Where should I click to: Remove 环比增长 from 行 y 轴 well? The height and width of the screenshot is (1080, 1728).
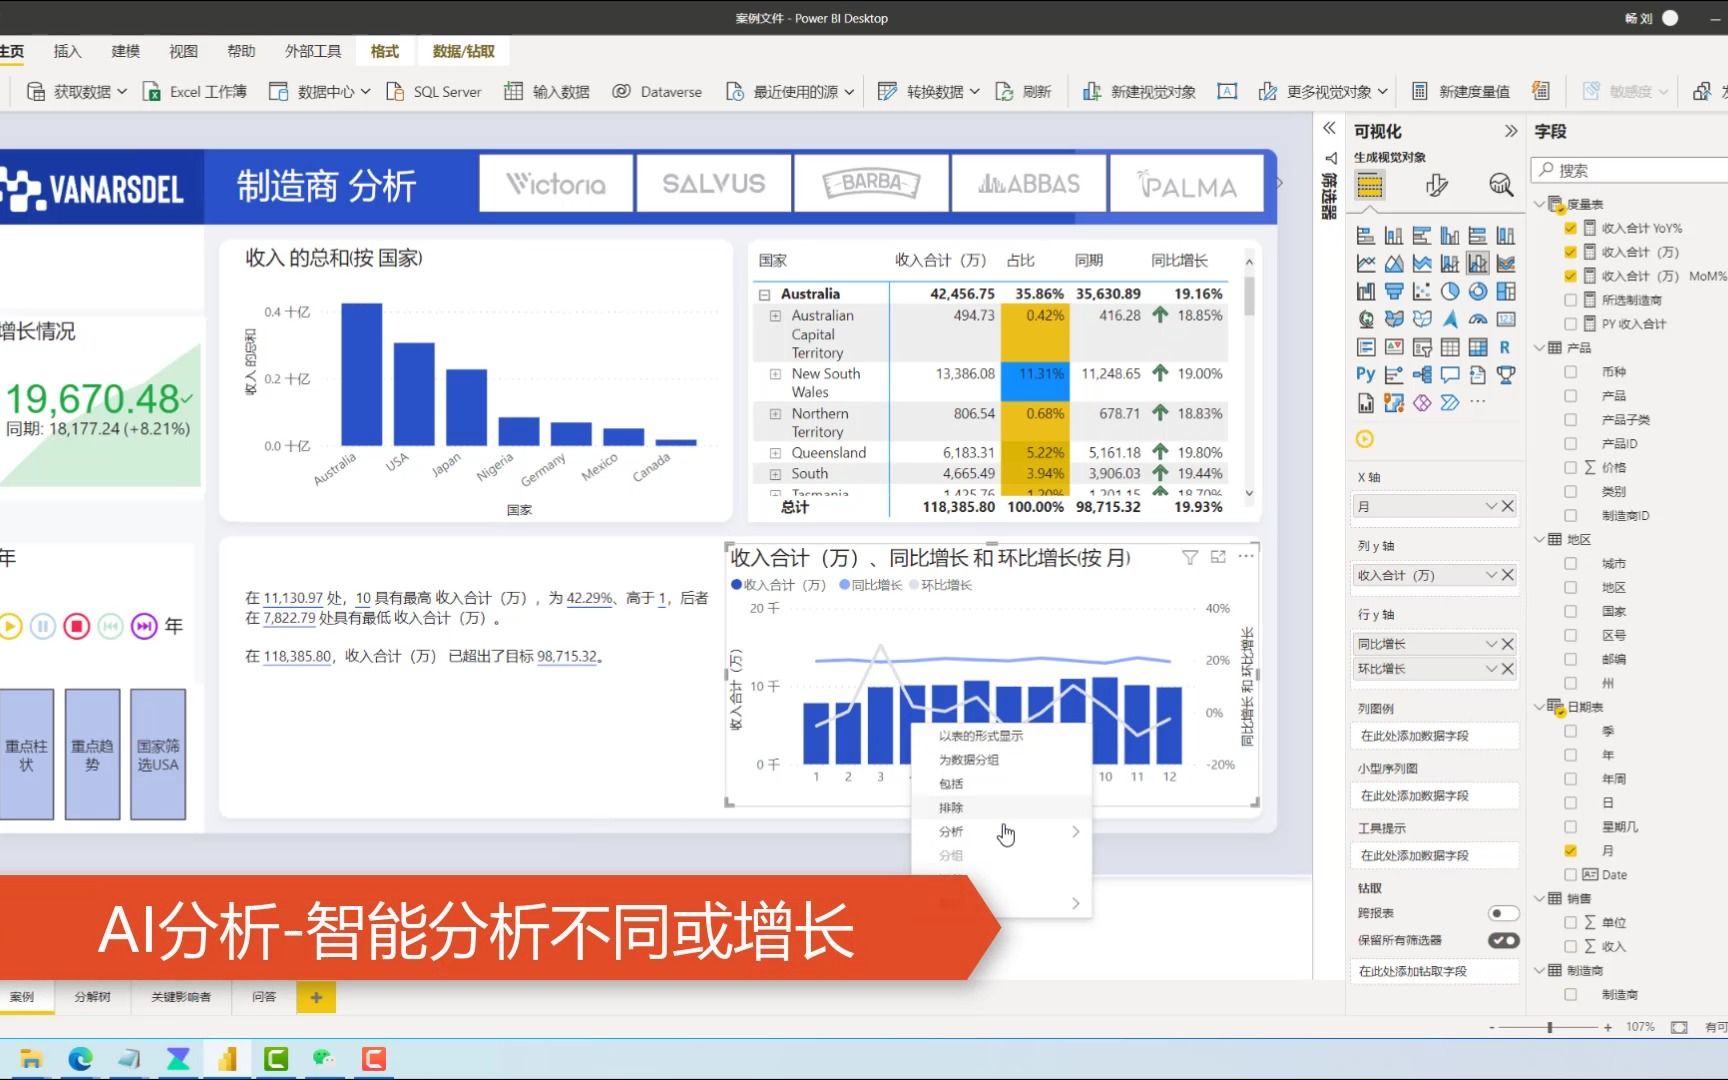click(x=1508, y=669)
